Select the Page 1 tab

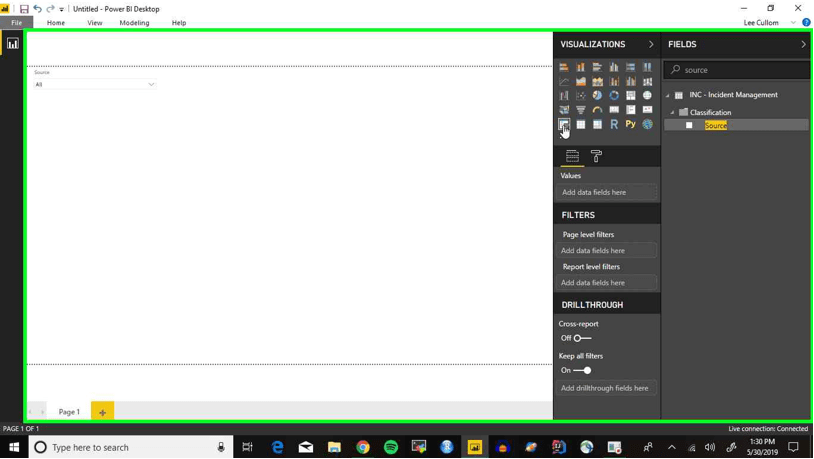point(69,412)
